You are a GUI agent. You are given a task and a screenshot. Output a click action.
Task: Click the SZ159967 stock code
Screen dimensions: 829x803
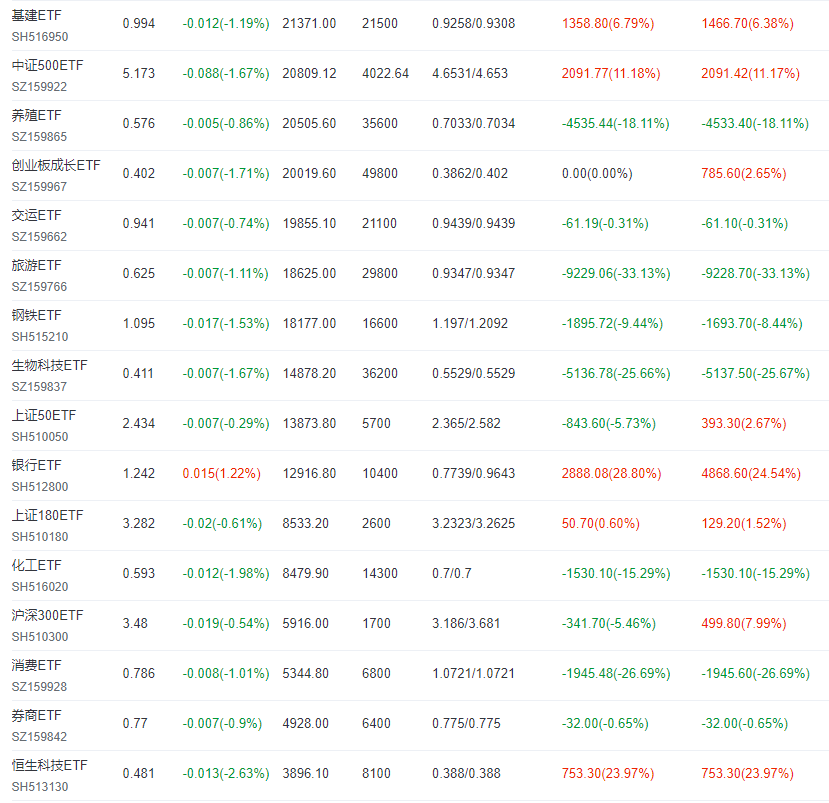pyautogui.click(x=39, y=187)
